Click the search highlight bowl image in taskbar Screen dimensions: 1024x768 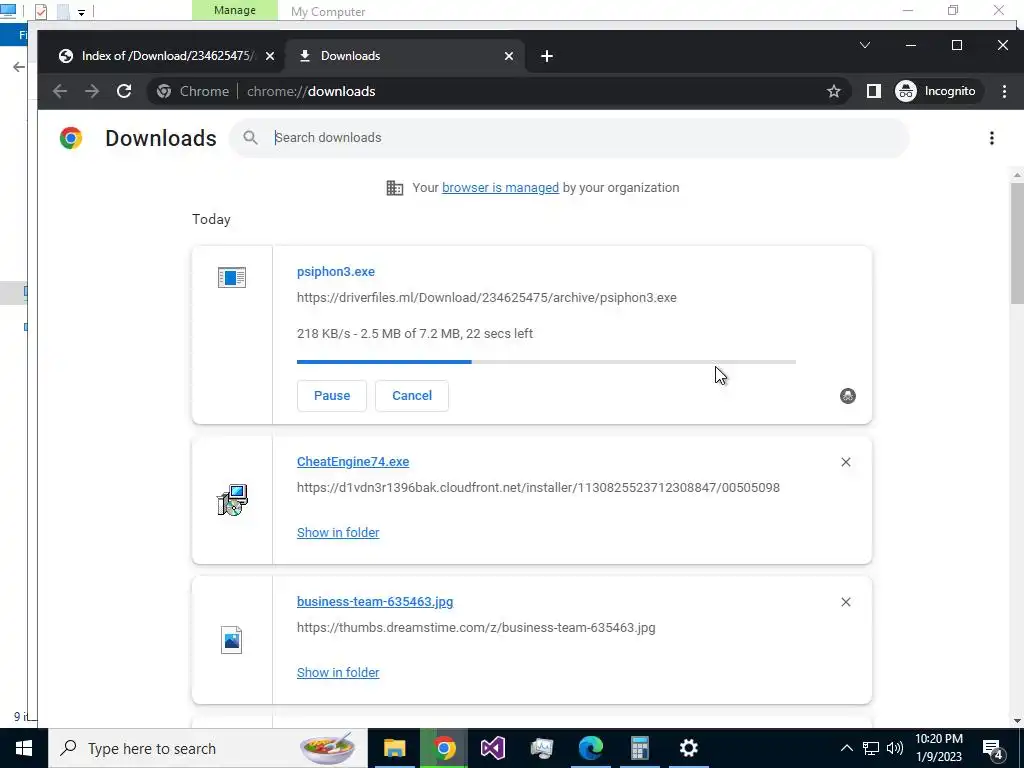(327, 748)
